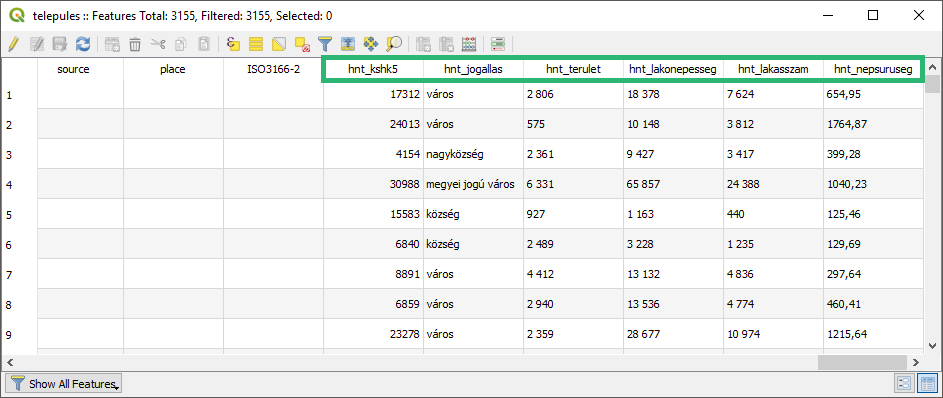Click the New field icon
Image resolution: width=943 pixels, height=398 pixels.
[x=423, y=43]
